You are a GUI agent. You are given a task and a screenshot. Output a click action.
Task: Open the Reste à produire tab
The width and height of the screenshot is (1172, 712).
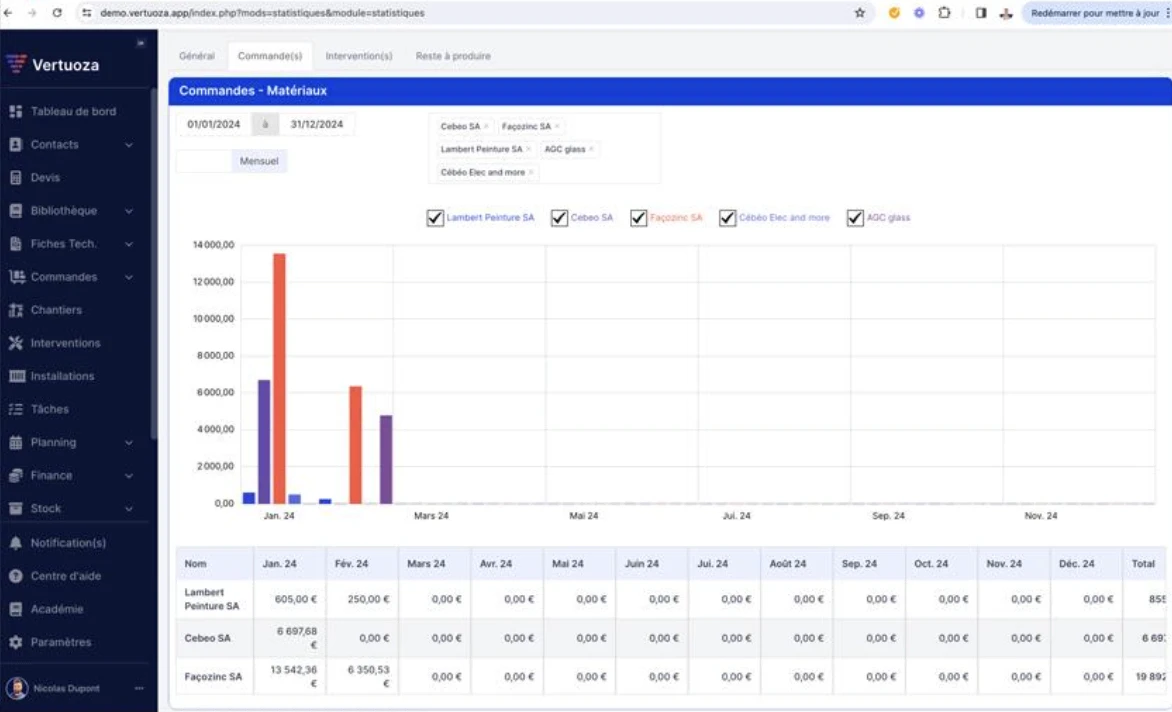(453, 56)
